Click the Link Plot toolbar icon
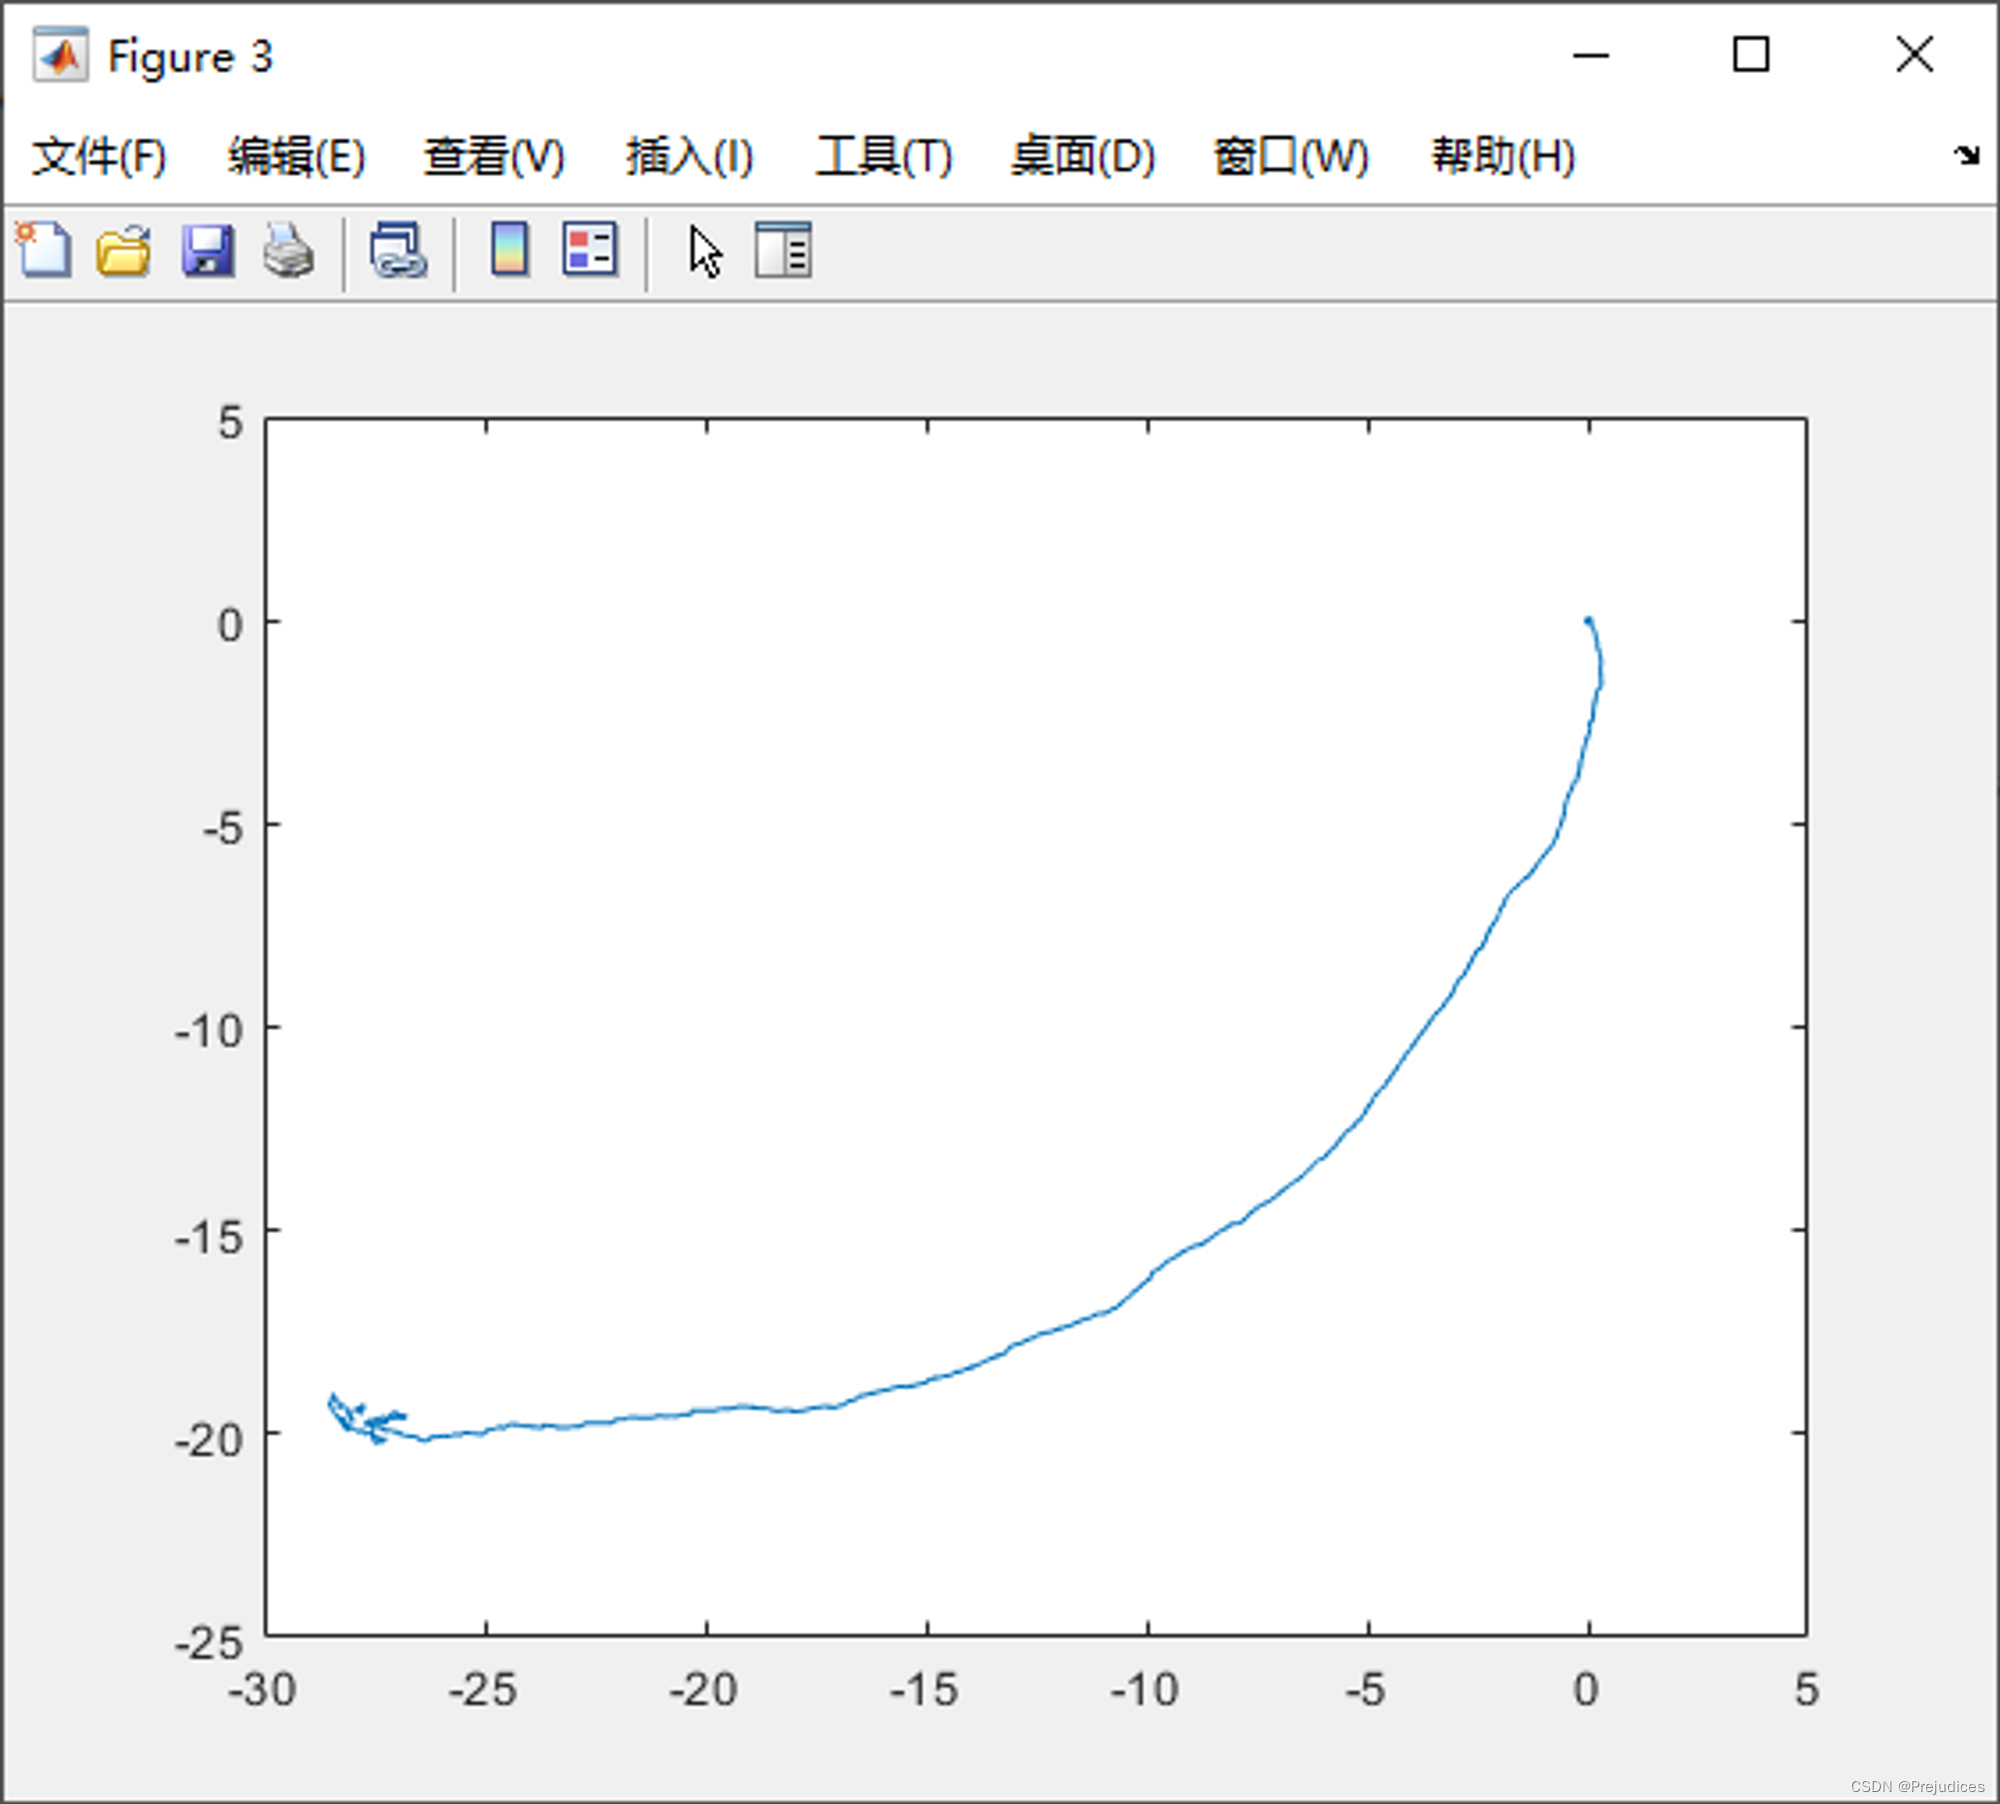Screen dimensions: 2000x1804 [398, 250]
